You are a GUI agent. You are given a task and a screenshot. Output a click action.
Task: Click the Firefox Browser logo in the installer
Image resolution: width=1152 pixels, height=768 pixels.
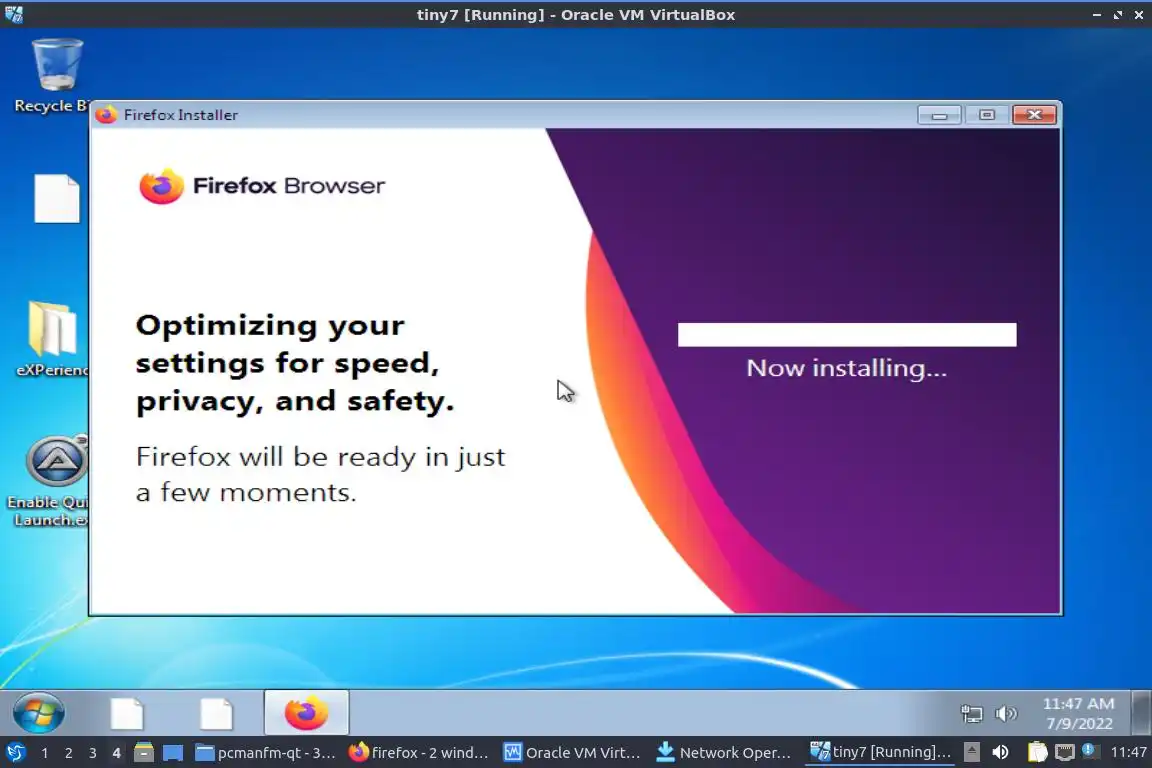pyautogui.click(x=262, y=186)
